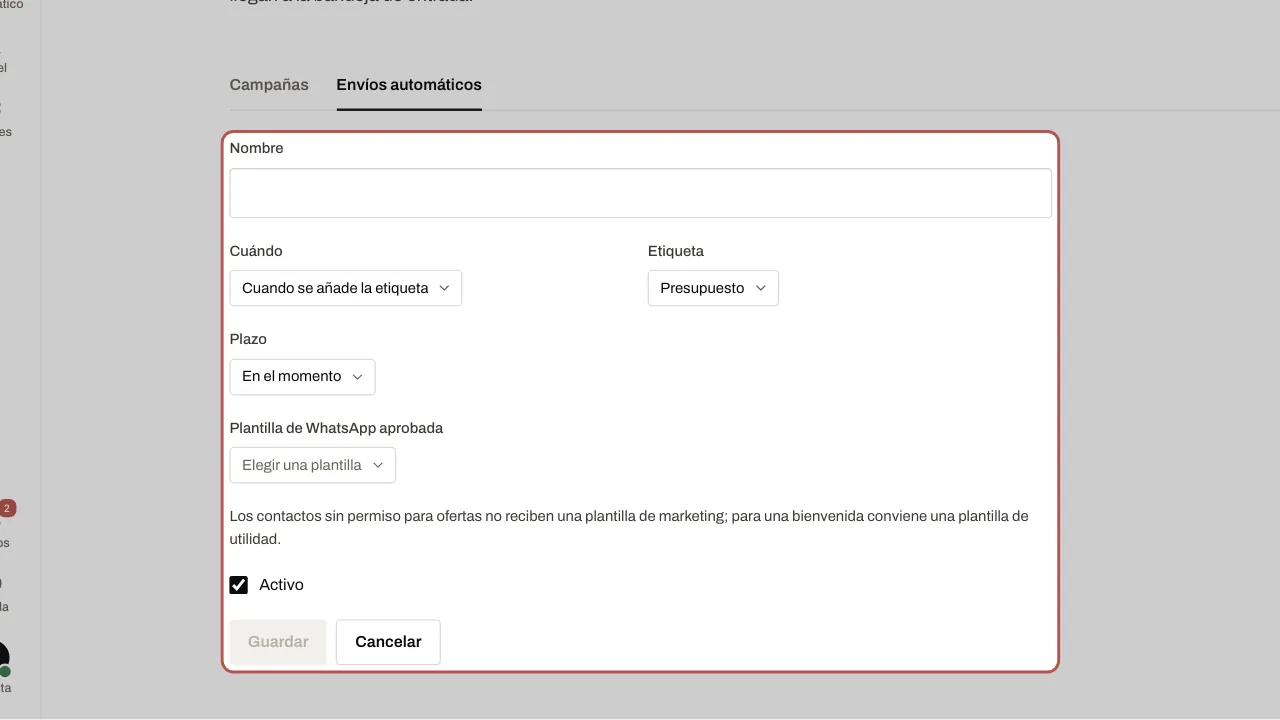Click the chevron arrow in the Presupuesto selector

[760, 288]
